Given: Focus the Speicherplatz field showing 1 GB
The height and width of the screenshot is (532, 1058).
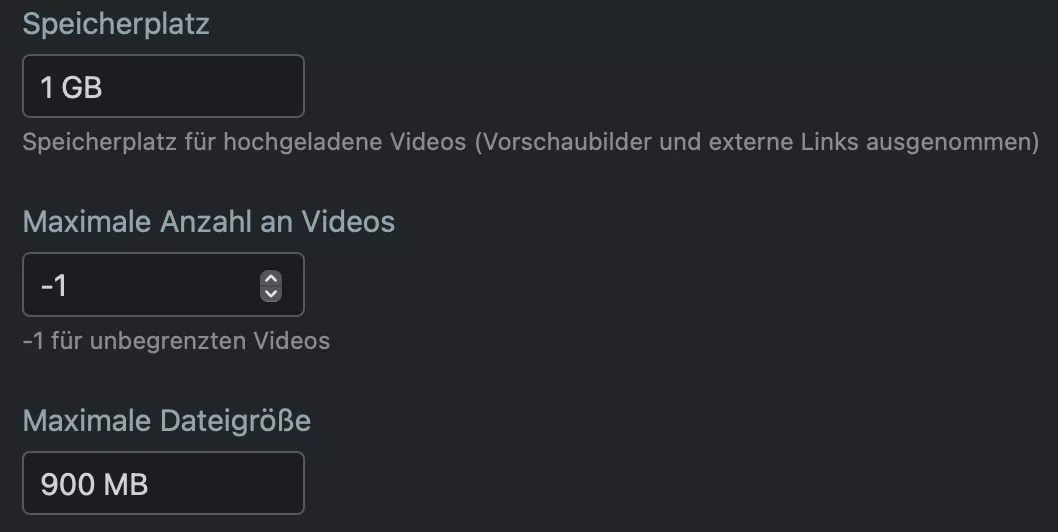Looking at the screenshot, I should coord(163,86).
